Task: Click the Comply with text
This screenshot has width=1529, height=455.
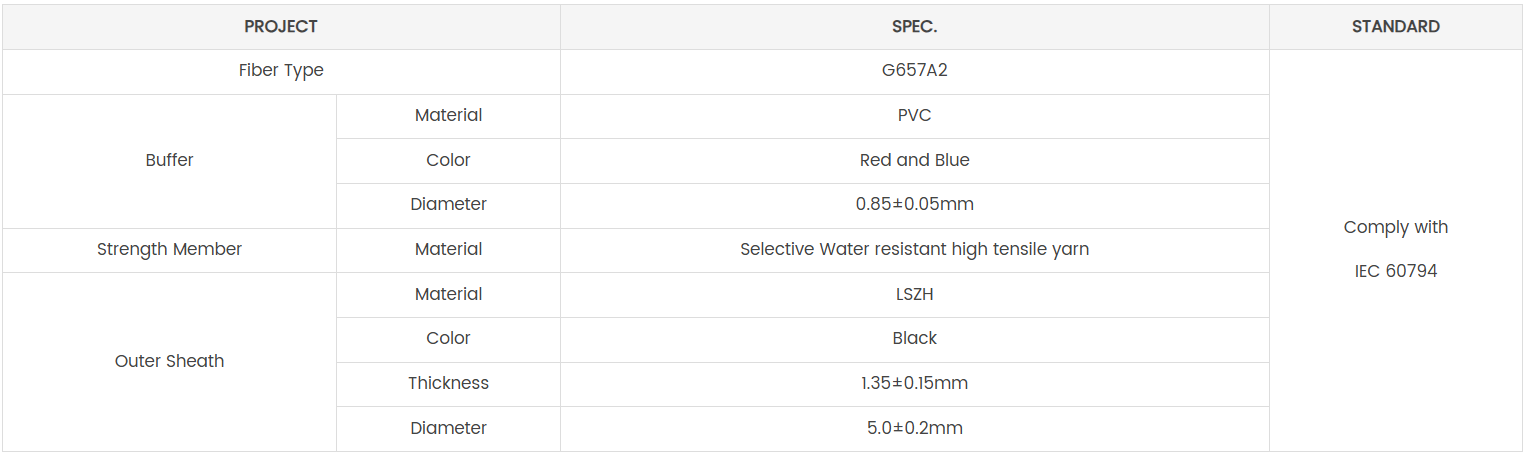Action: pos(1395,227)
